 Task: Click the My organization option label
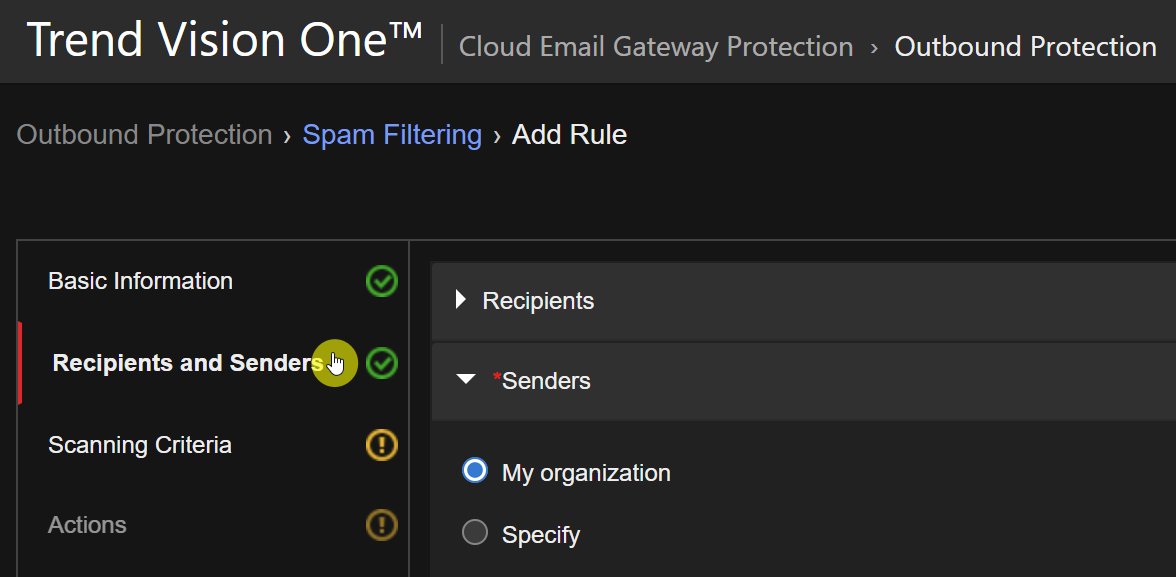586,473
